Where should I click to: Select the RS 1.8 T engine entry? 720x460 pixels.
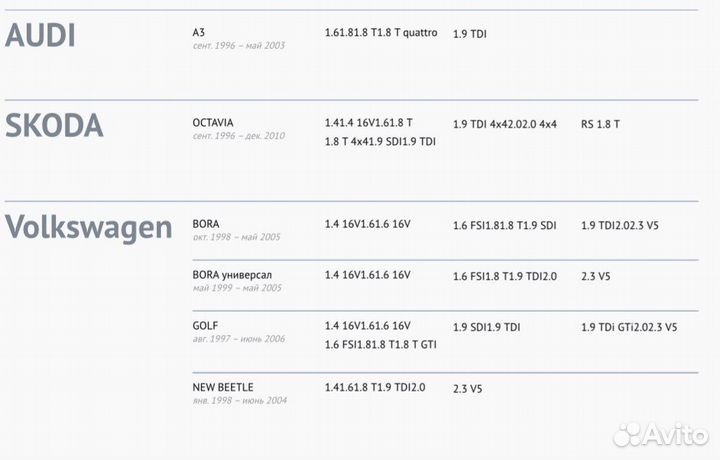(x=600, y=125)
